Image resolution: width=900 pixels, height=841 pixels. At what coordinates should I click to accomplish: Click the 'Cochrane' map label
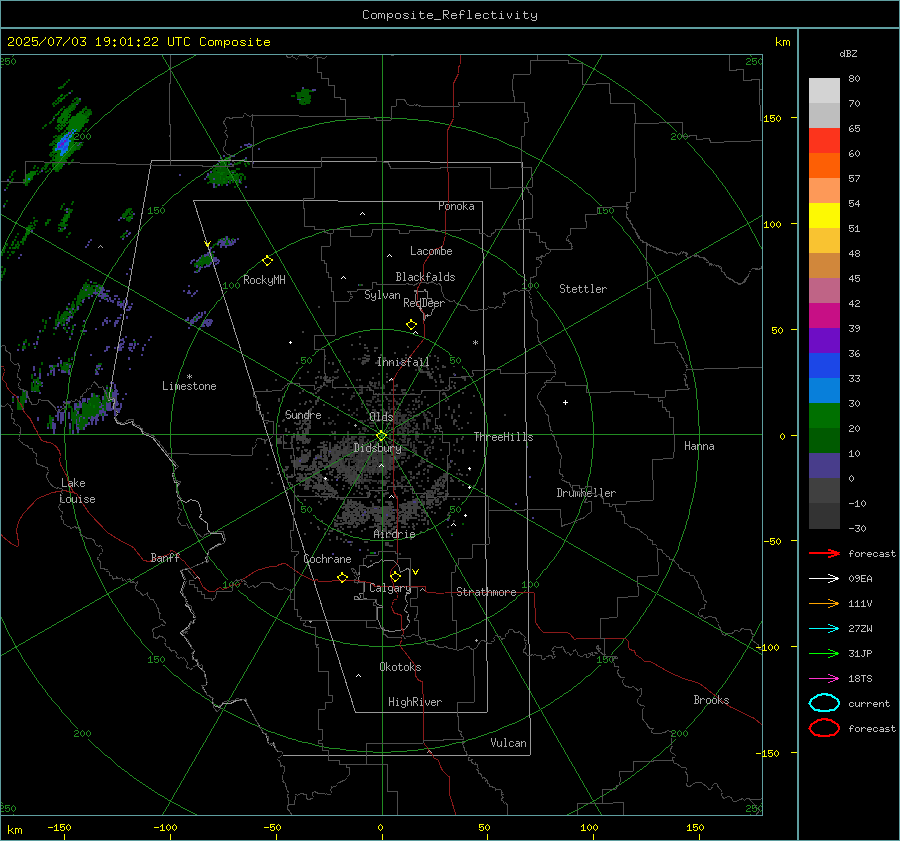327,559
